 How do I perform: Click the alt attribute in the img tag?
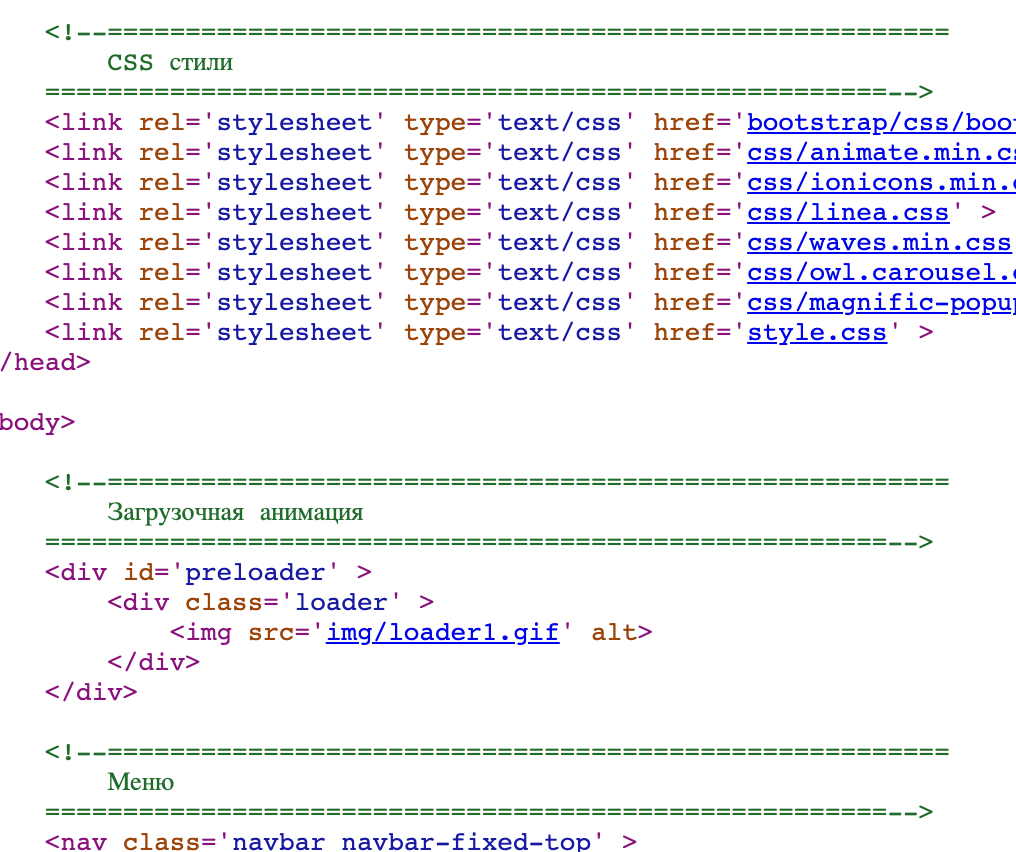coord(614,633)
